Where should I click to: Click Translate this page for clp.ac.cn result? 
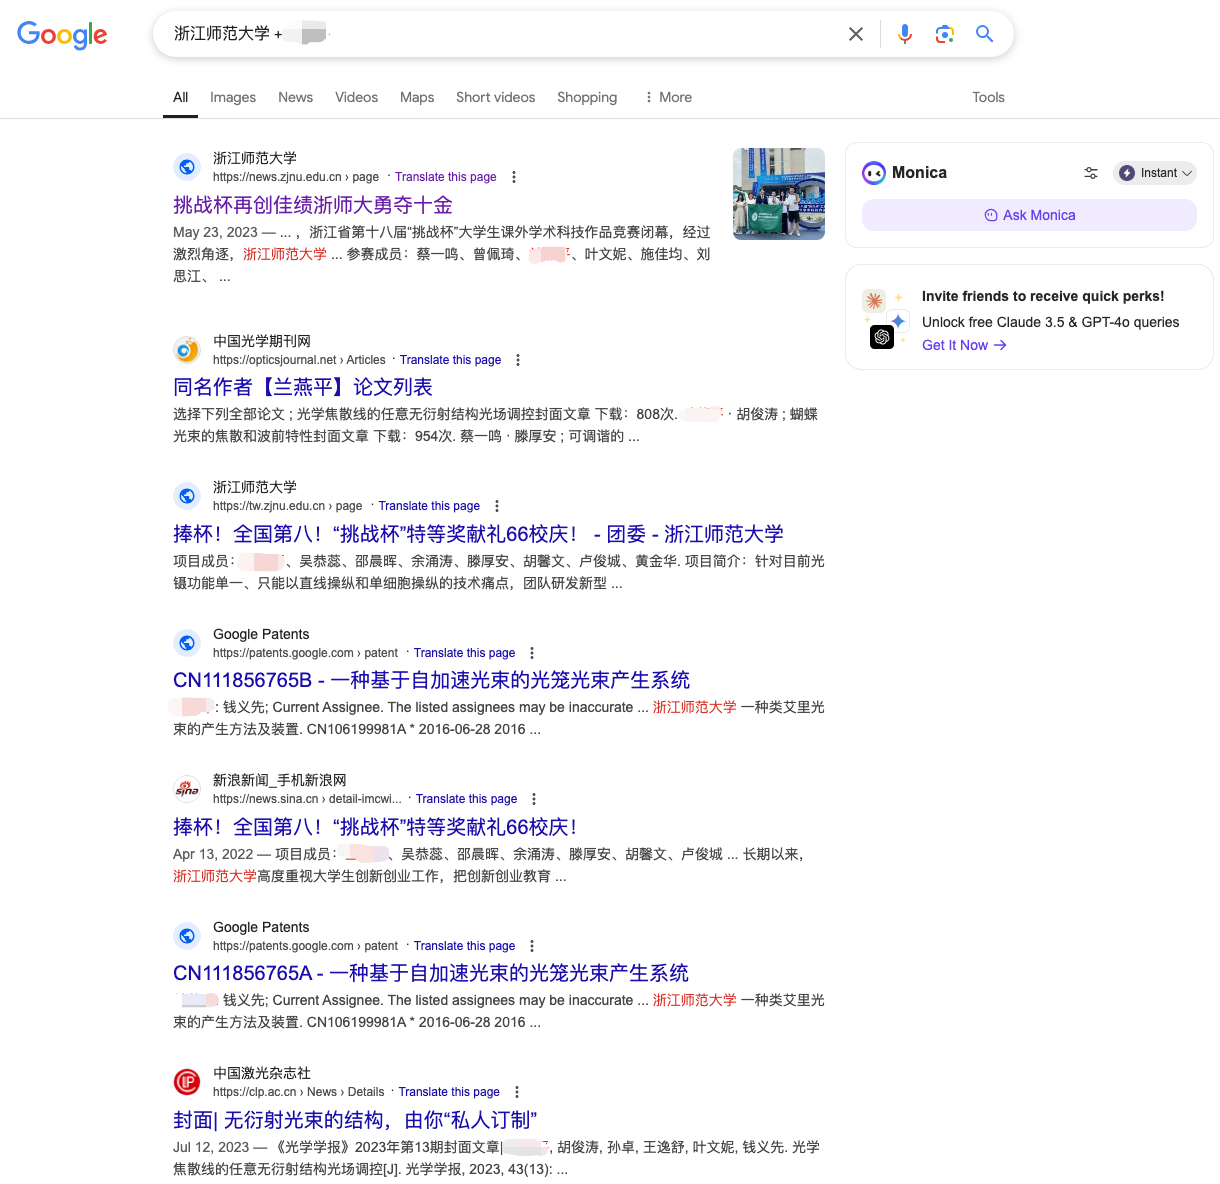(x=449, y=1092)
